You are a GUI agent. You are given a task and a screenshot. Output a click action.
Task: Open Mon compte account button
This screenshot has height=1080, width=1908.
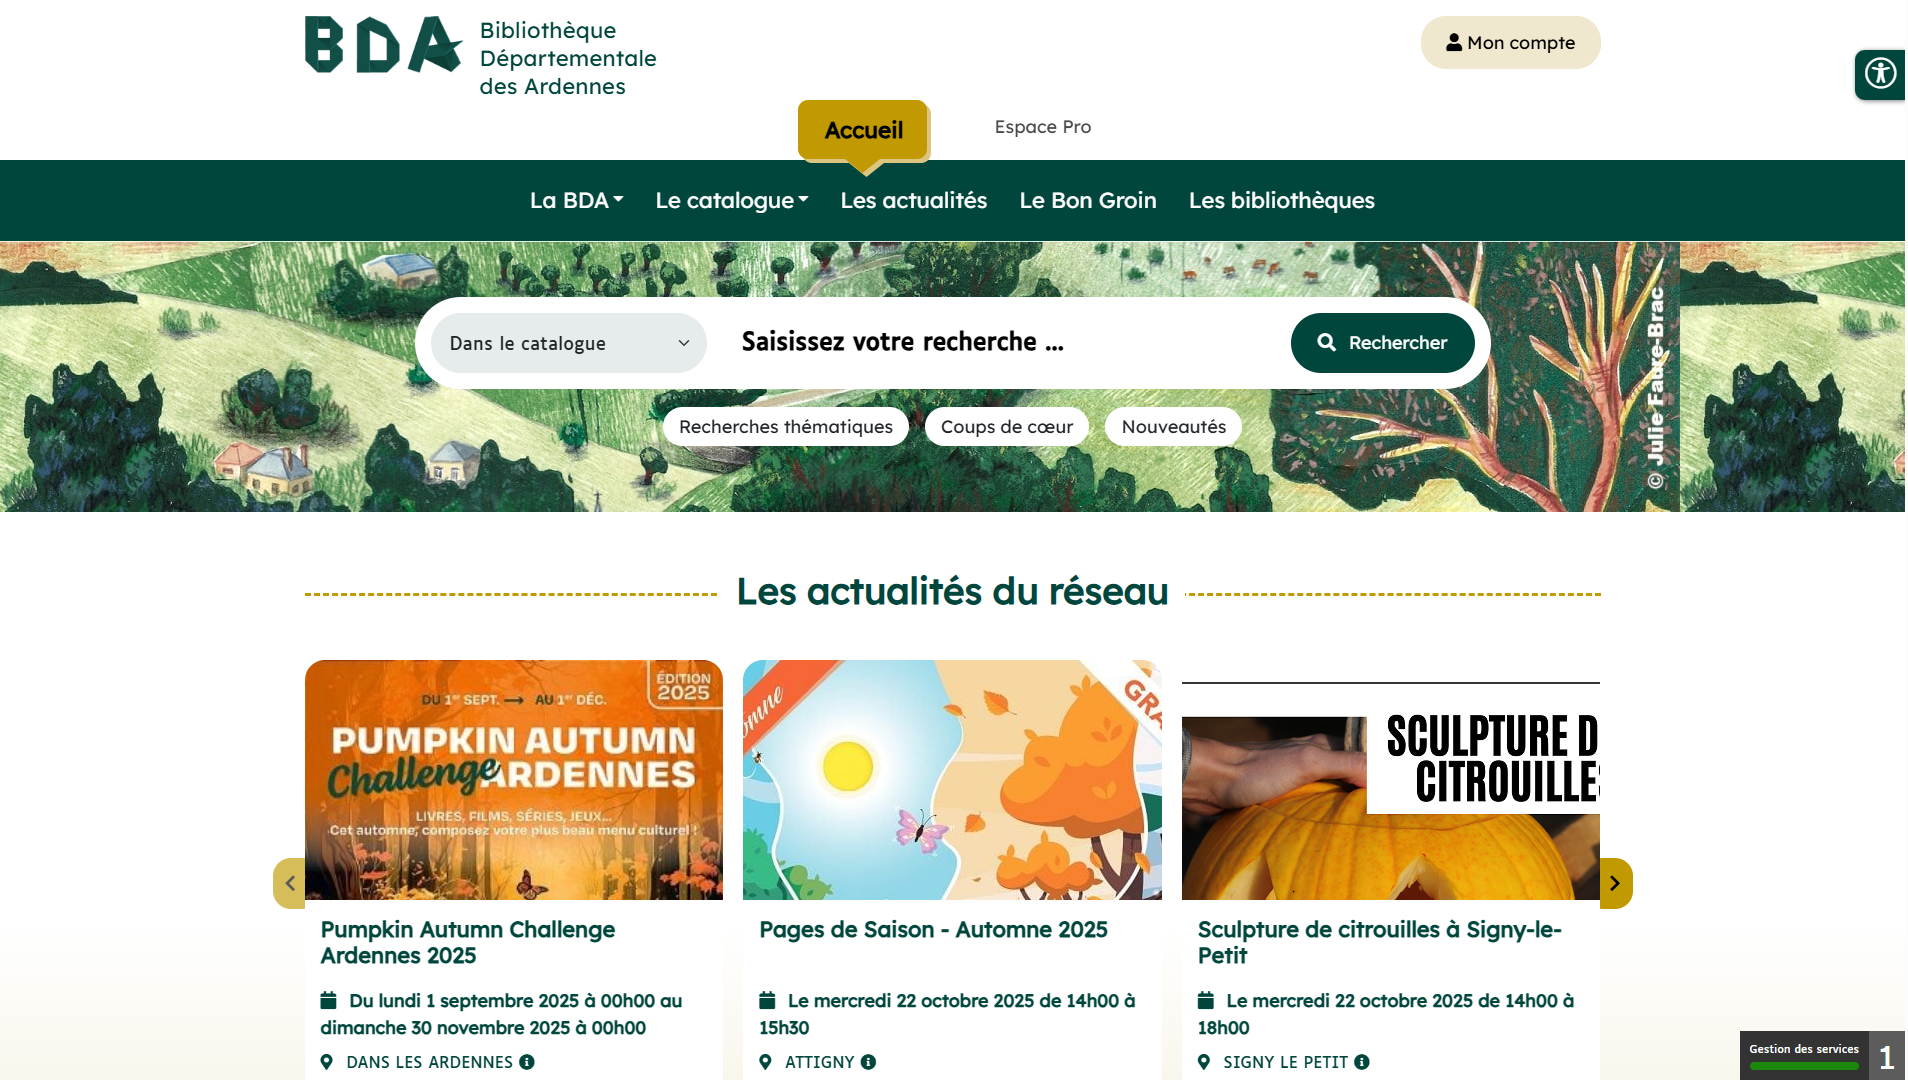click(x=1510, y=43)
